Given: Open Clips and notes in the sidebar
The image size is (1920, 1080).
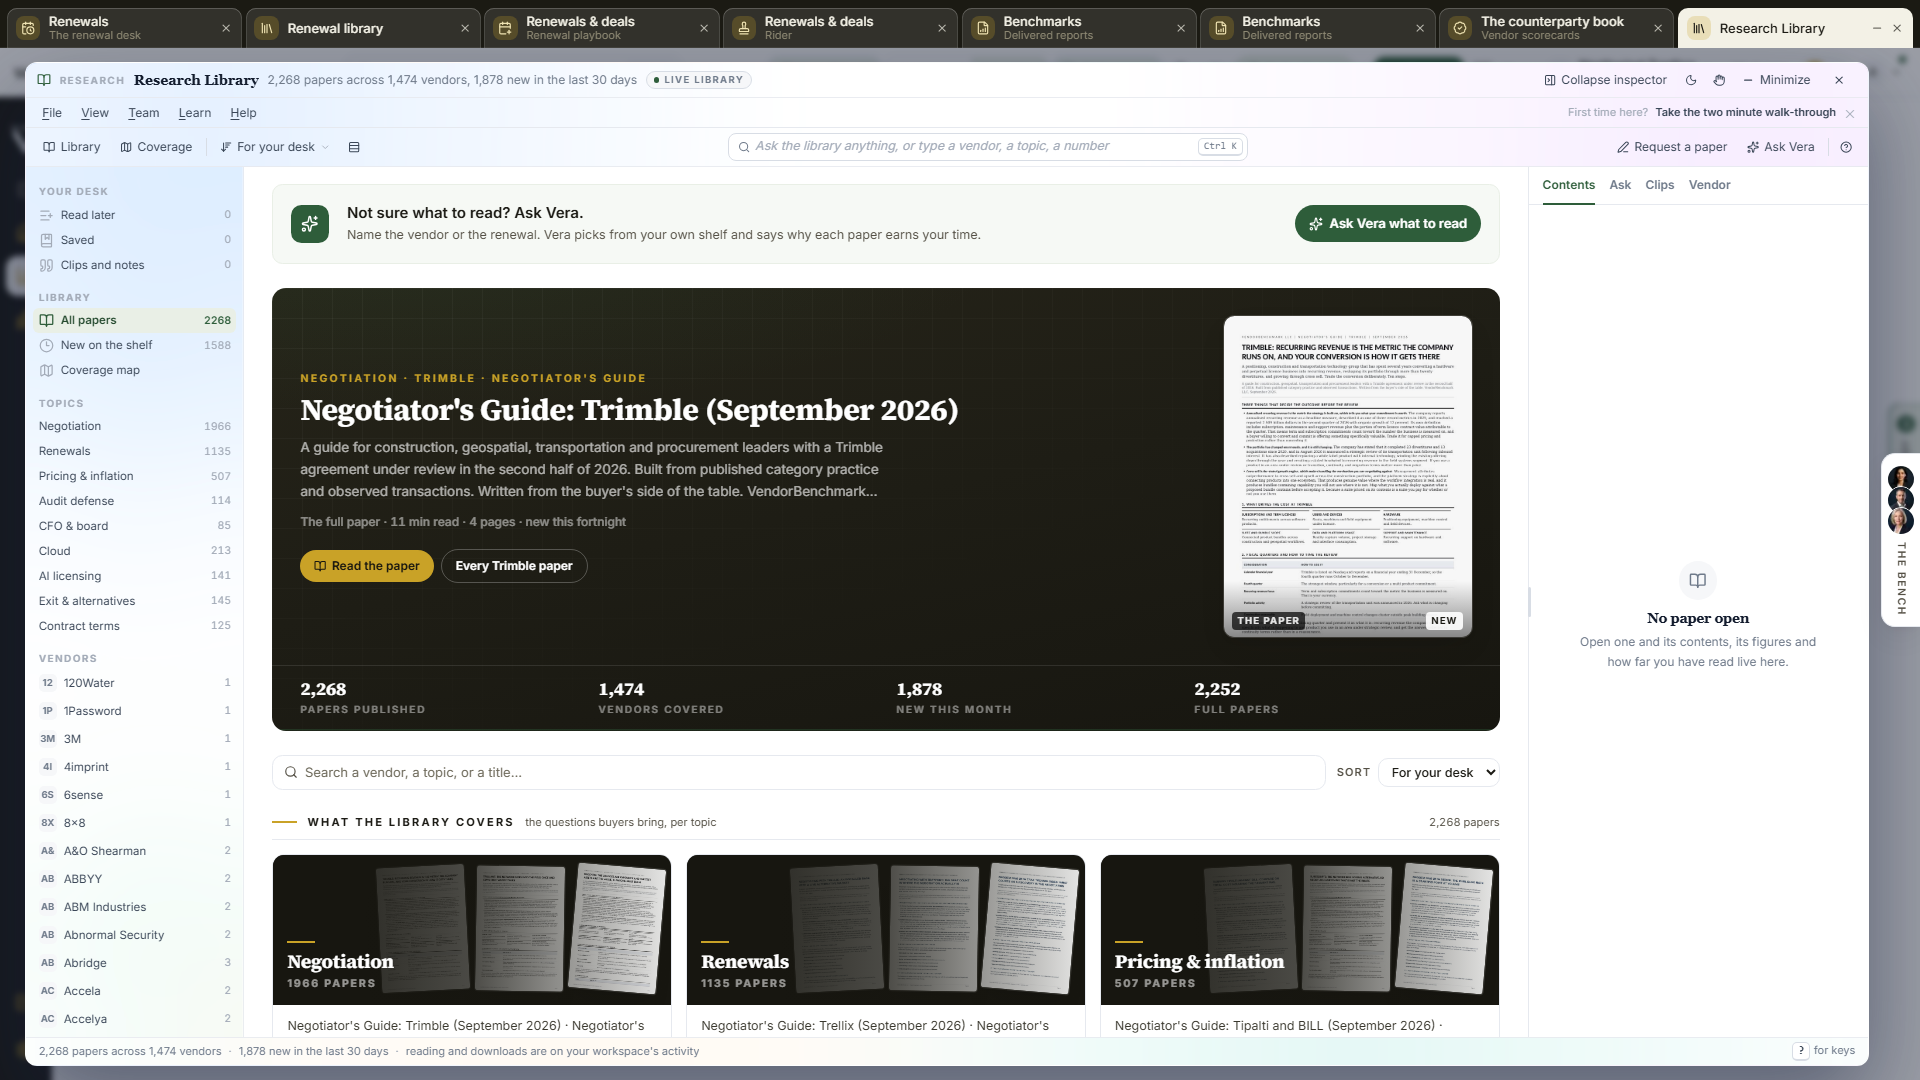Looking at the screenshot, I should click(135, 265).
